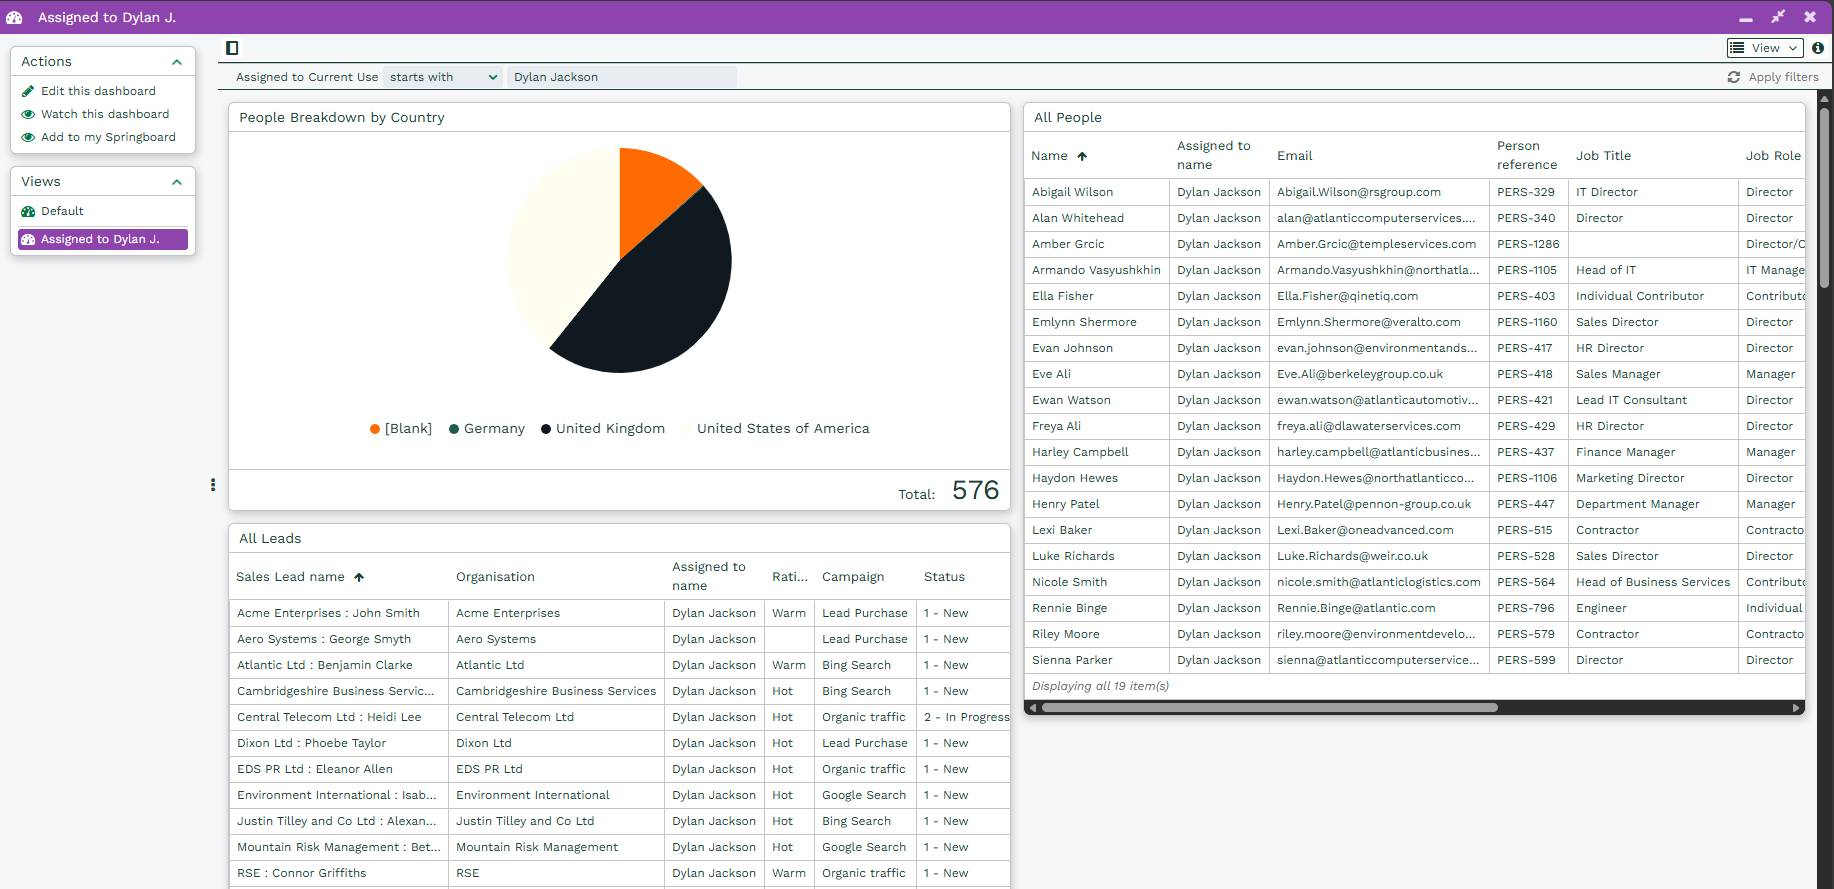Click the three-dot handle left of chart
The height and width of the screenshot is (889, 1834).
pyautogui.click(x=213, y=485)
